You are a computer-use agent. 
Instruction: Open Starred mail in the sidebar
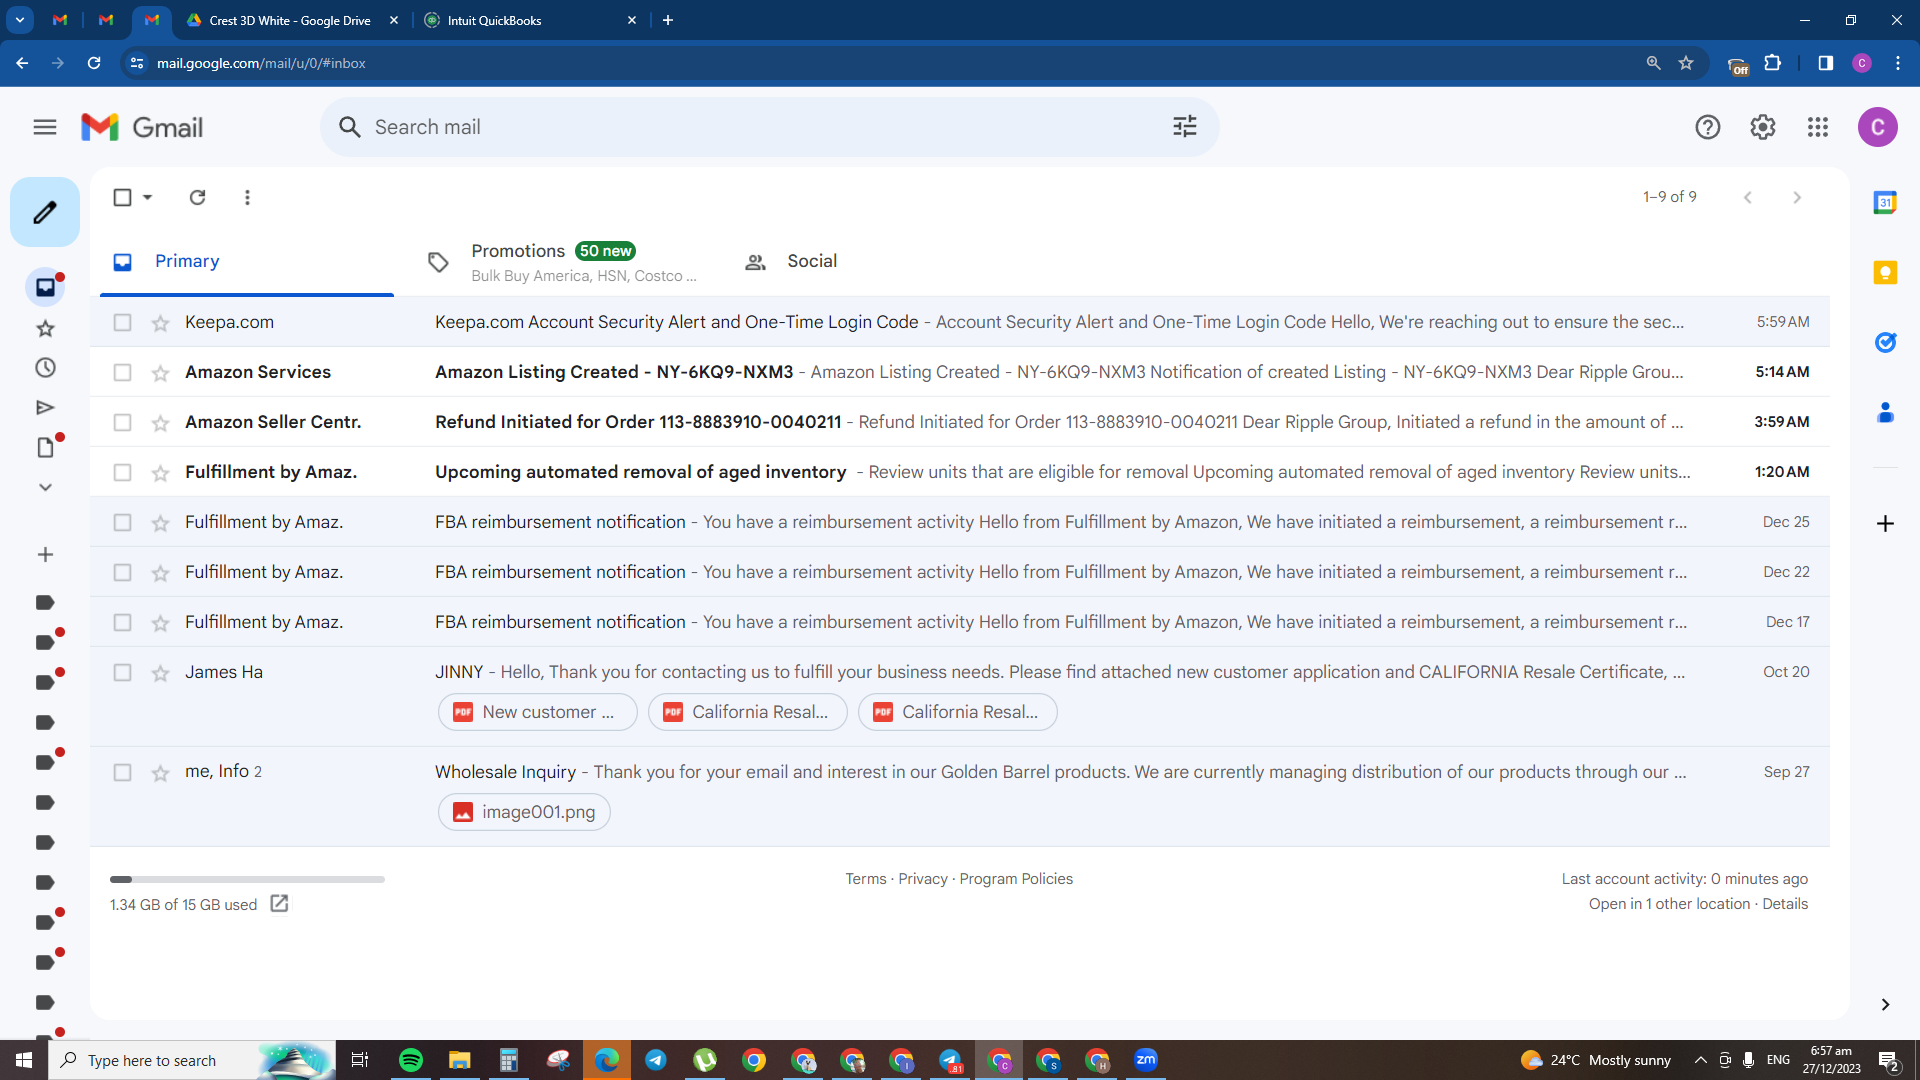45,328
